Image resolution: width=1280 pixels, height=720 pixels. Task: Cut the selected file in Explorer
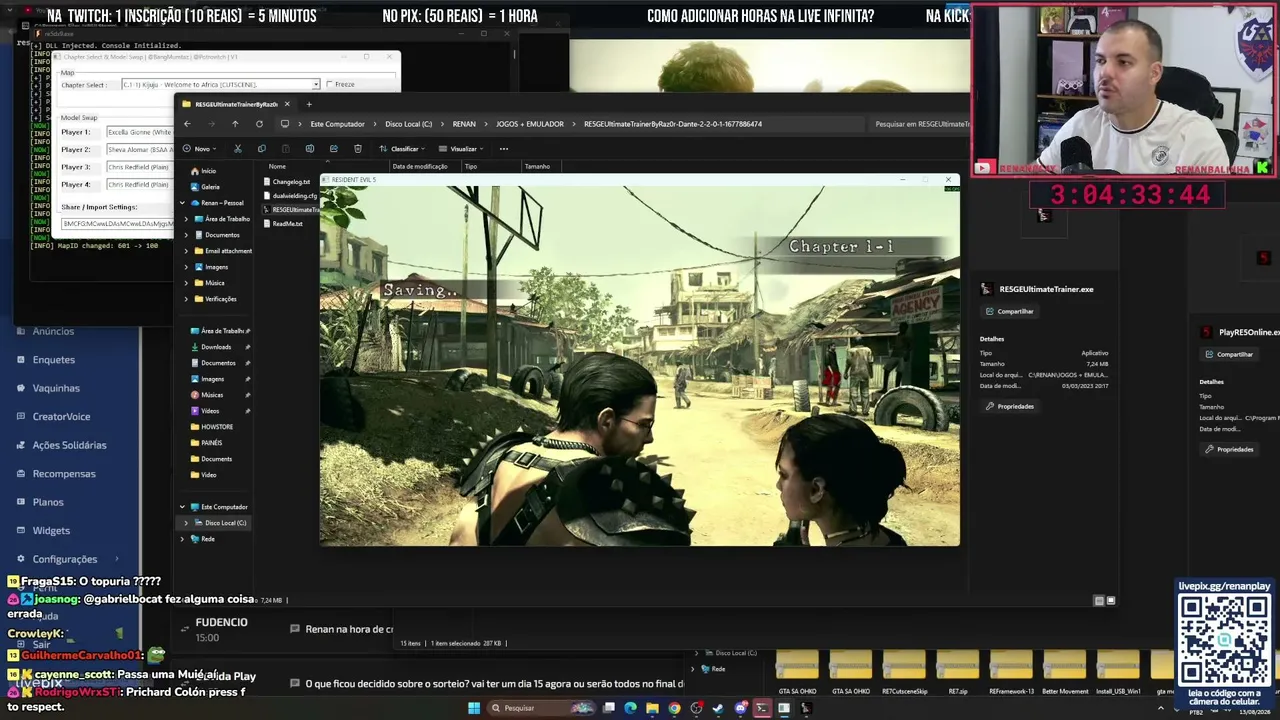(x=237, y=149)
